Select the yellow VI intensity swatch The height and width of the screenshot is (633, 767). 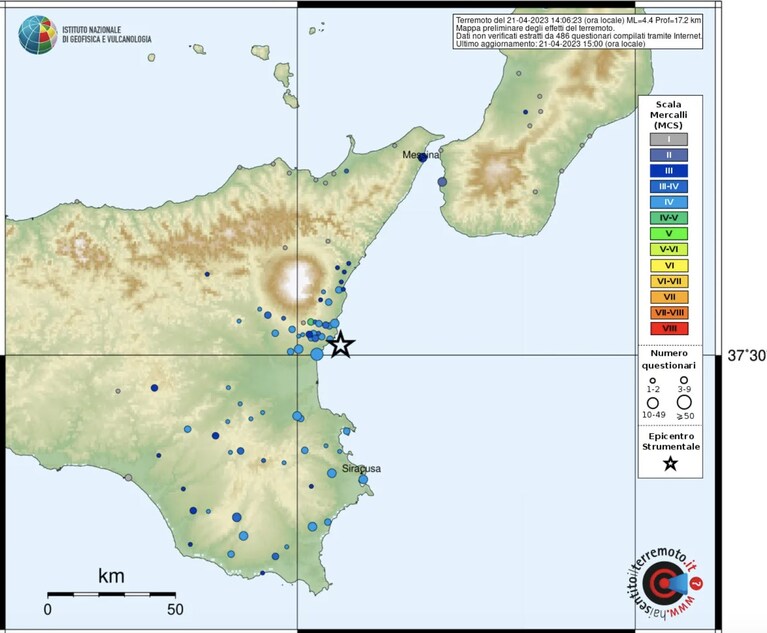tap(669, 265)
